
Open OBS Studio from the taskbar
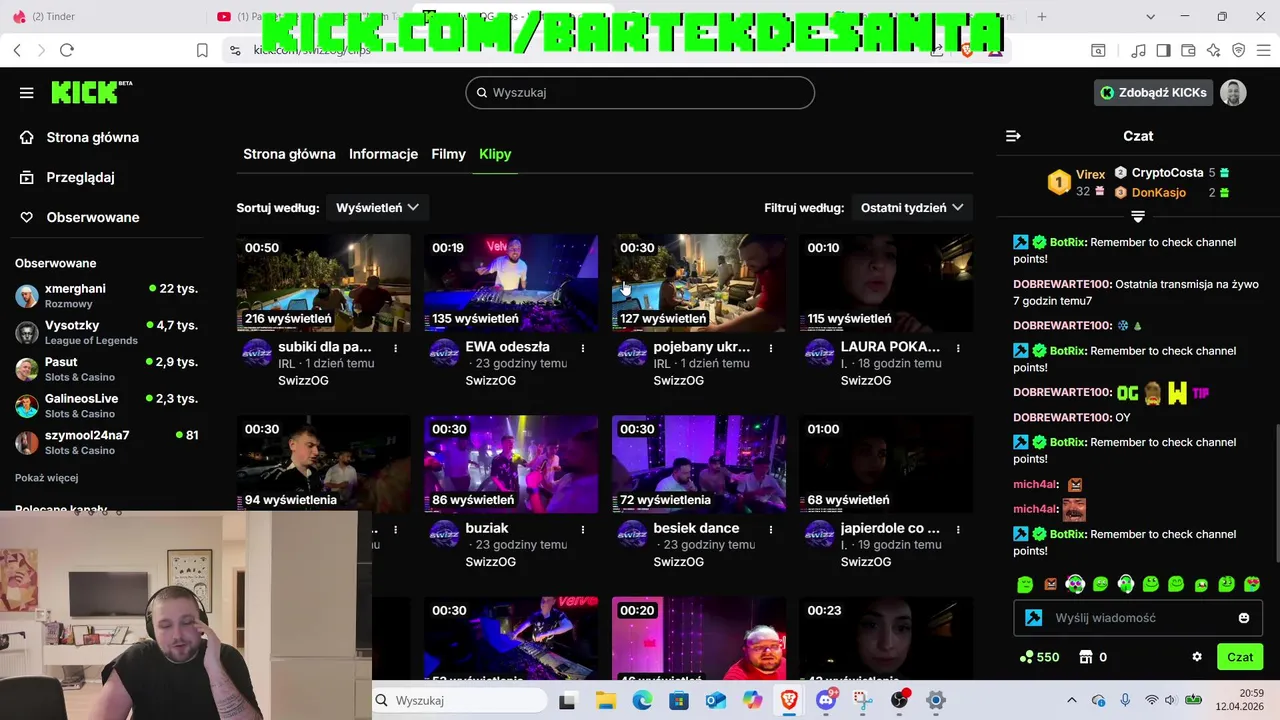coord(899,700)
